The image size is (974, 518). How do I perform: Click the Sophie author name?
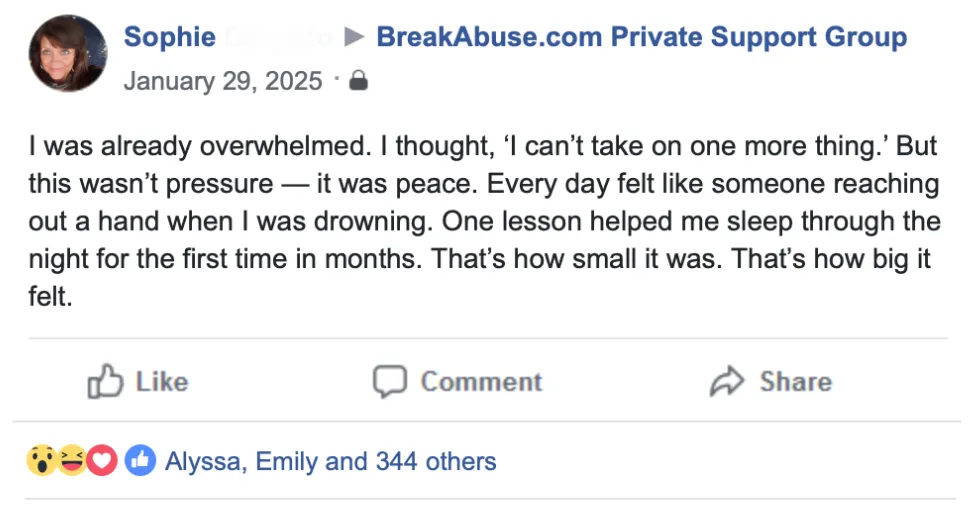click(x=170, y=37)
